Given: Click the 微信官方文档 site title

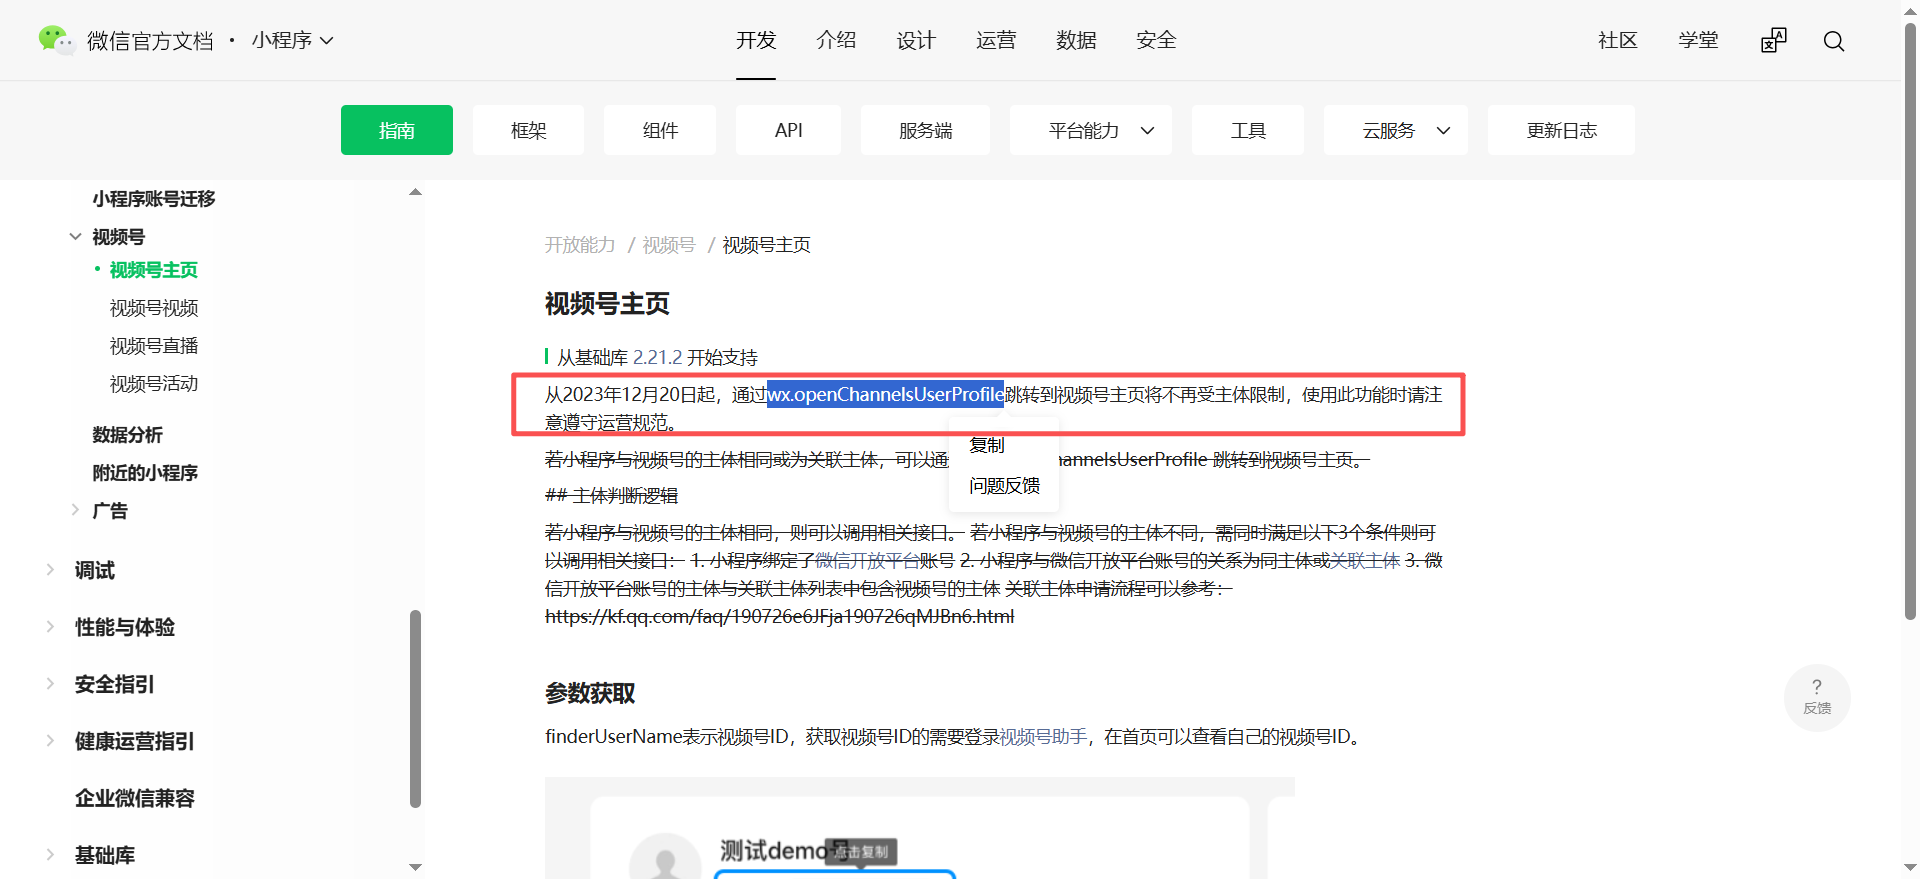Looking at the screenshot, I should (150, 41).
